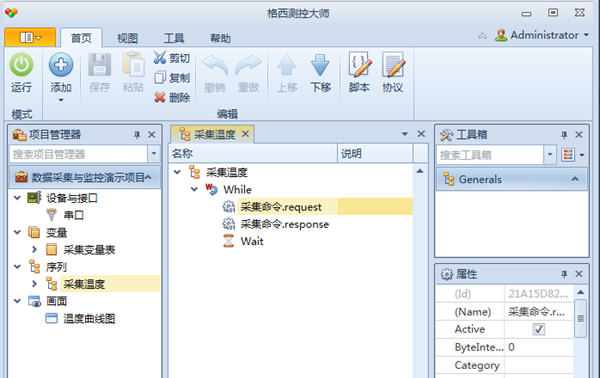Collapse the root 采集温度 sequence node

tap(177, 172)
